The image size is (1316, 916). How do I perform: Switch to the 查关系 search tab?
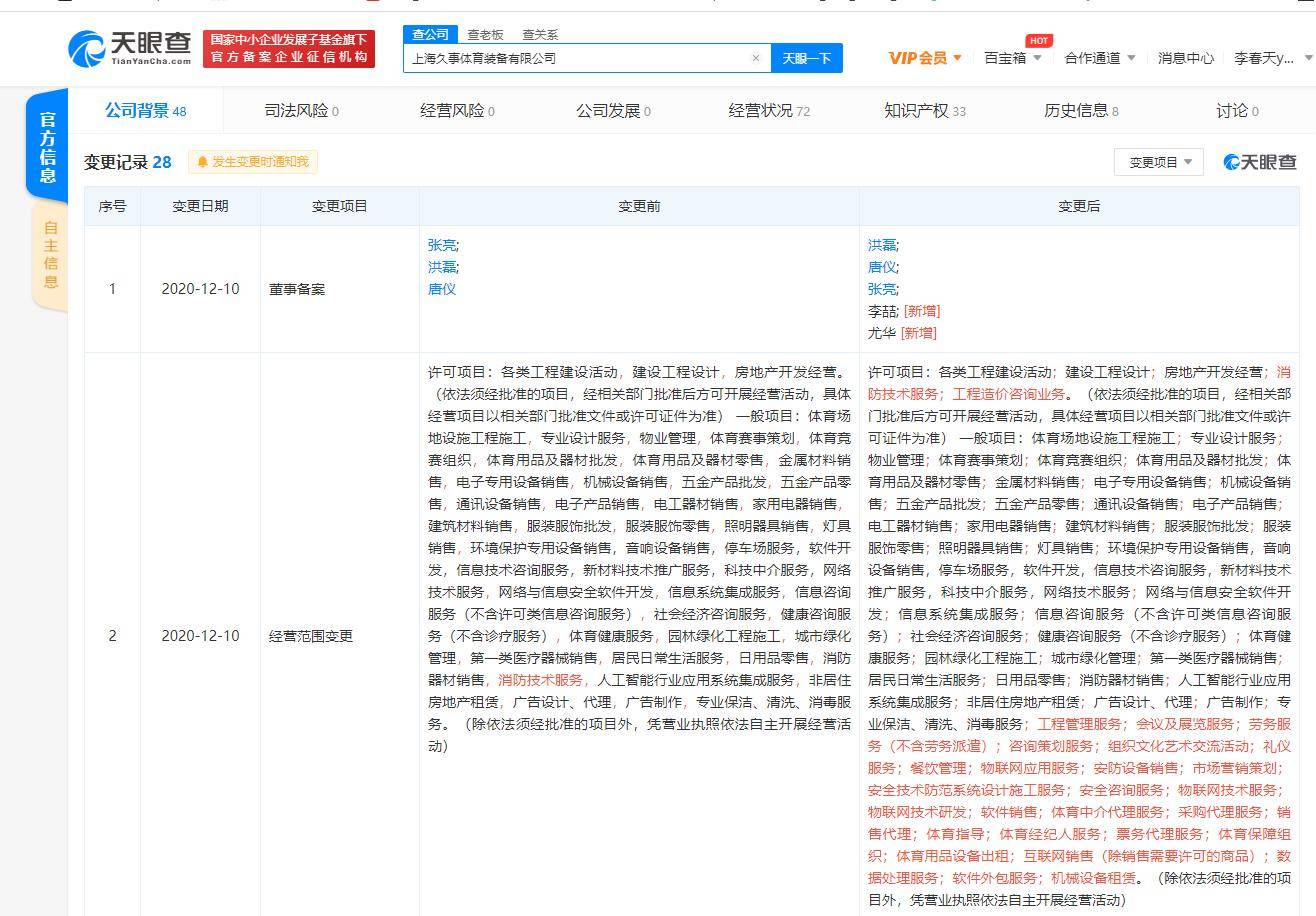(x=542, y=34)
